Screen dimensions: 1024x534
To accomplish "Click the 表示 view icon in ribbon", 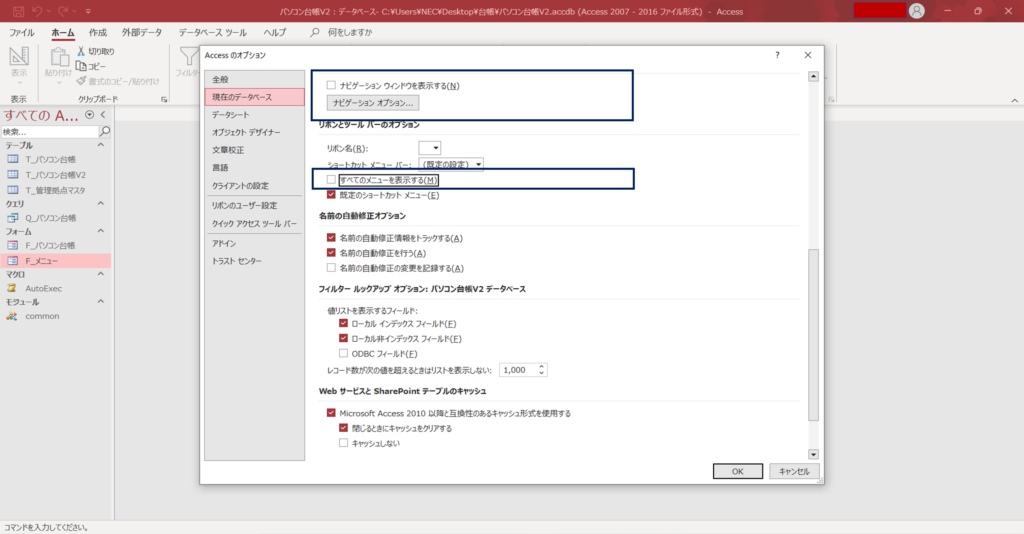I will 19,56.
